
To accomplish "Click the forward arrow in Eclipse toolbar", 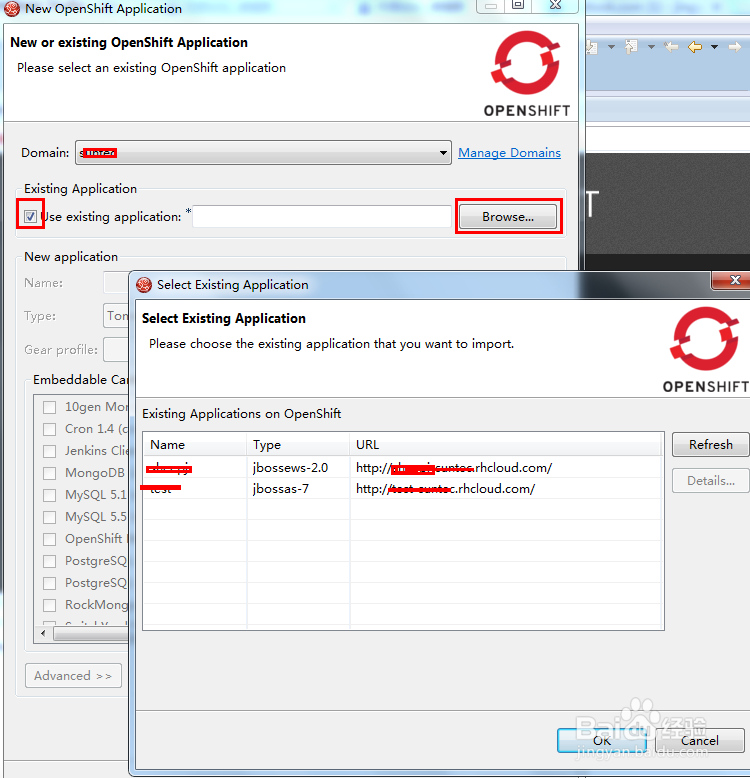I will click(x=735, y=47).
